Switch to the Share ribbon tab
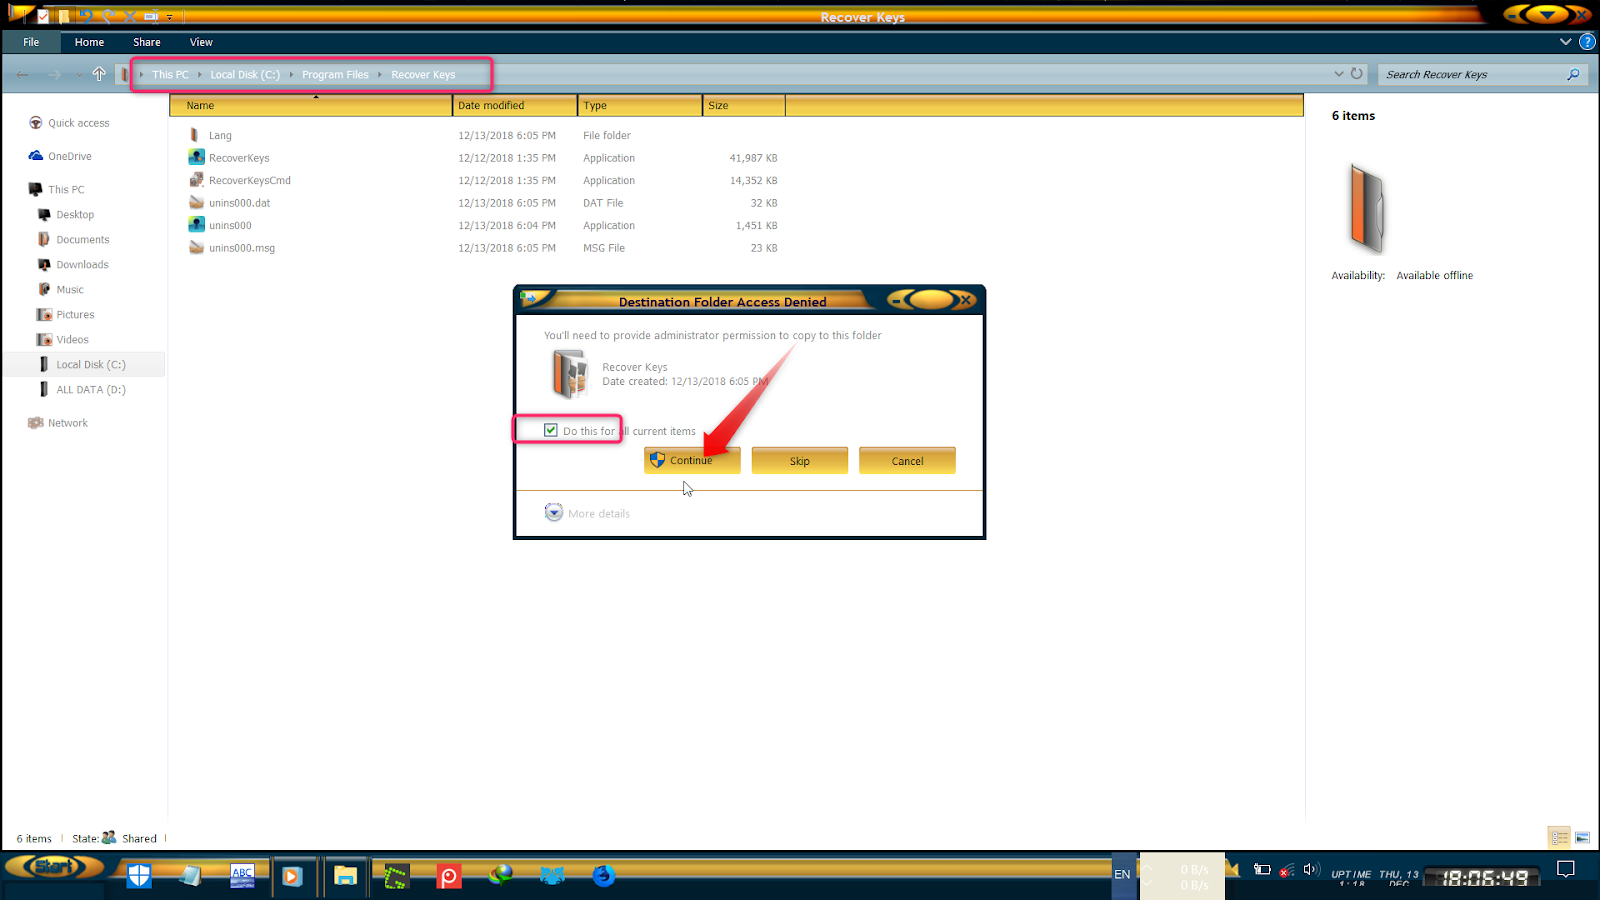 click(x=147, y=42)
